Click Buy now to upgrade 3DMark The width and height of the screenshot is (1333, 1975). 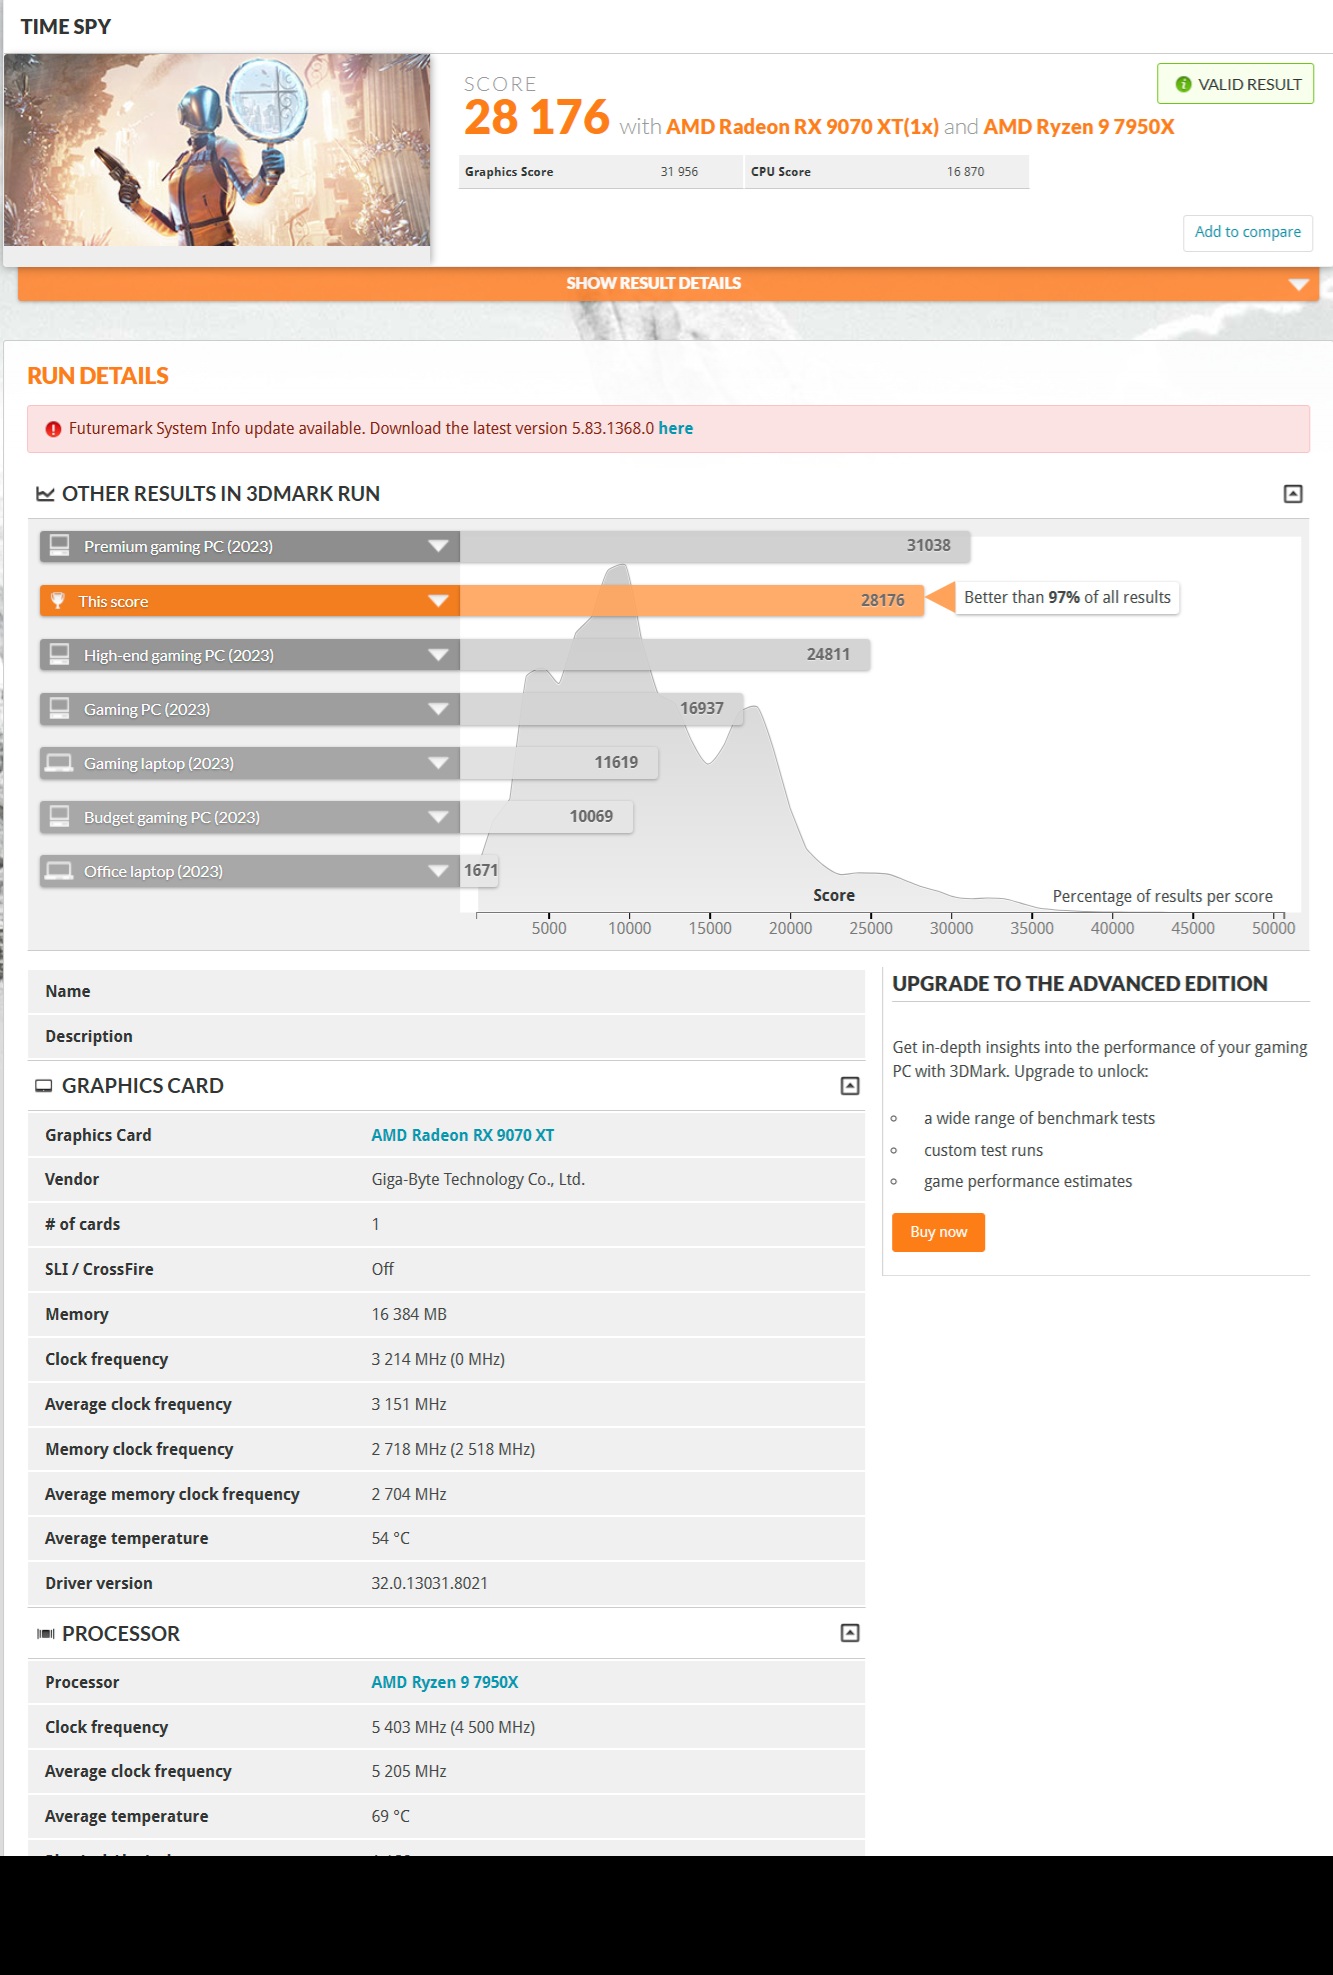tap(938, 1232)
